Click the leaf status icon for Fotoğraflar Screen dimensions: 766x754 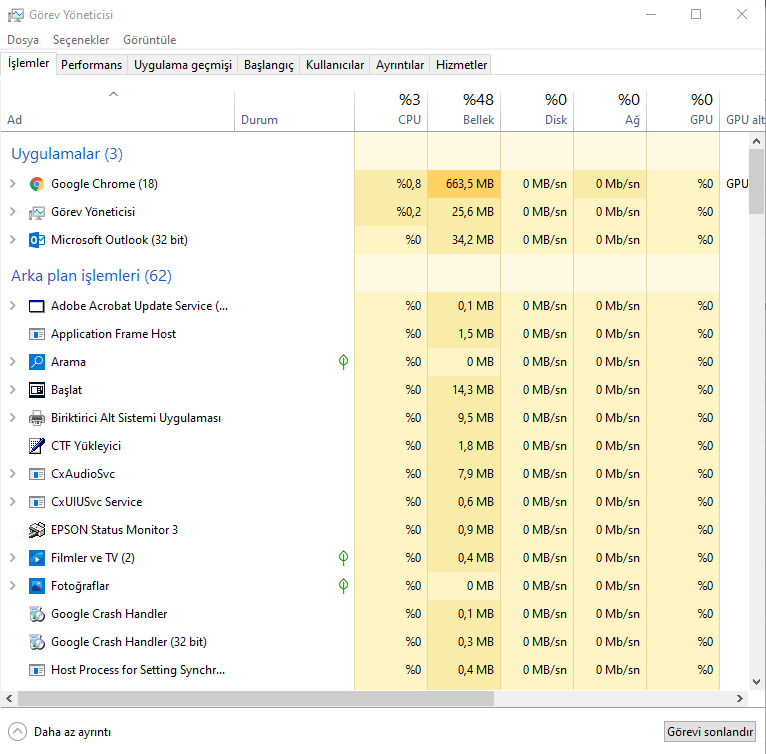tap(343, 585)
